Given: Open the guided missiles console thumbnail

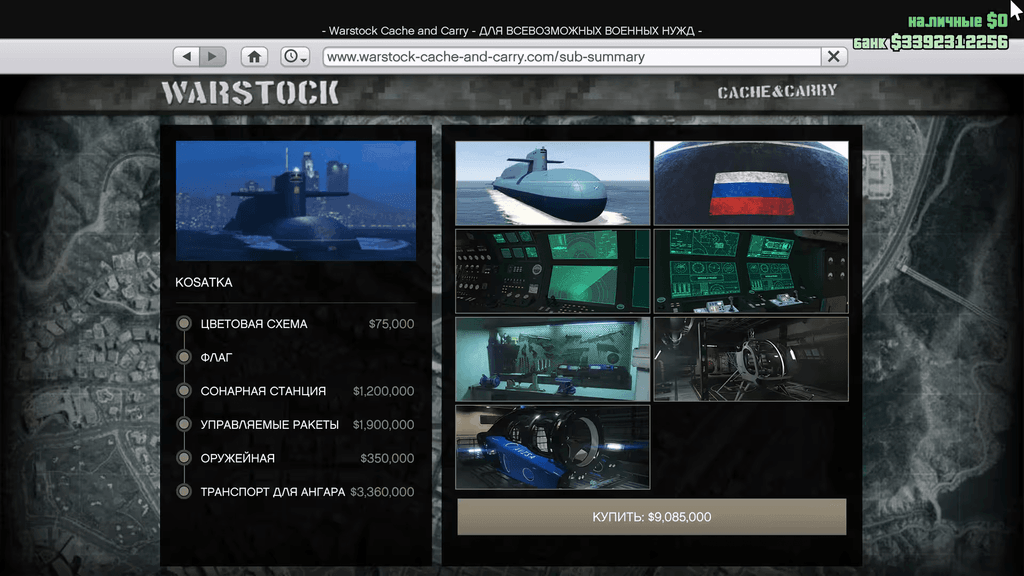Looking at the screenshot, I should point(751,271).
